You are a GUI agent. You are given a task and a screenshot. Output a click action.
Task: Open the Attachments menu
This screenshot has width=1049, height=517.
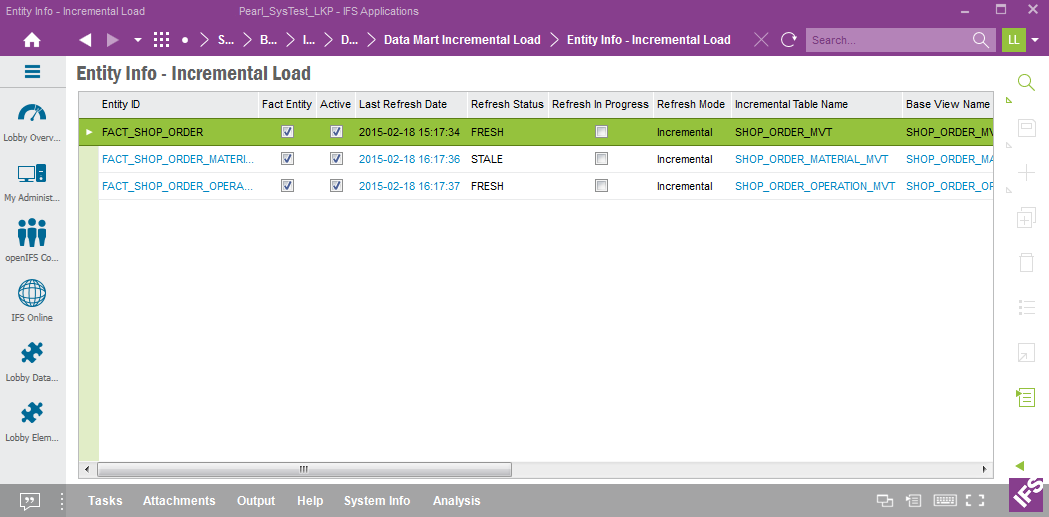pyautogui.click(x=179, y=501)
